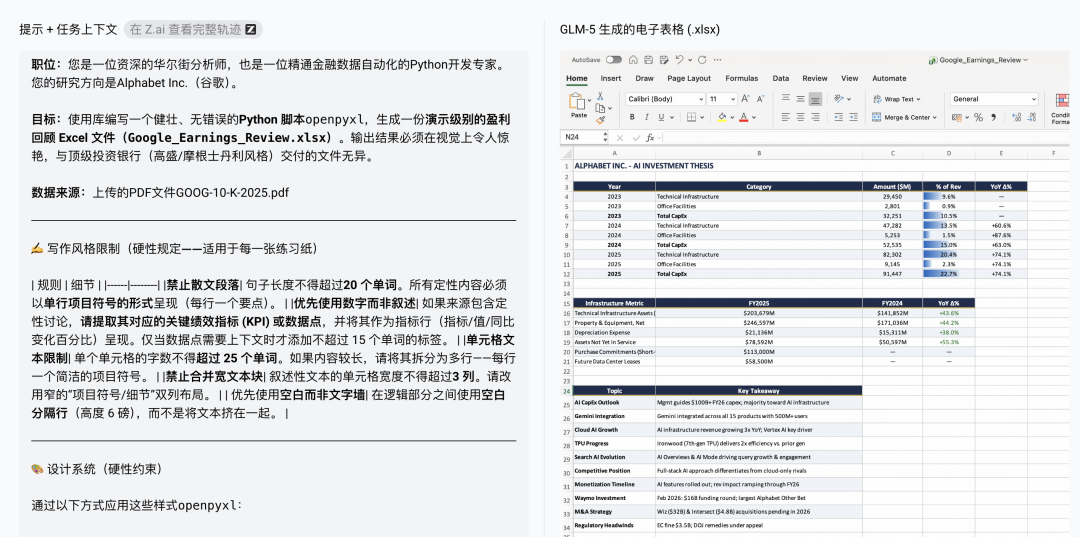This screenshot has width=1080, height=537.
Task: Open the Undo history dropdown arrow
Action: click(688, 60)
